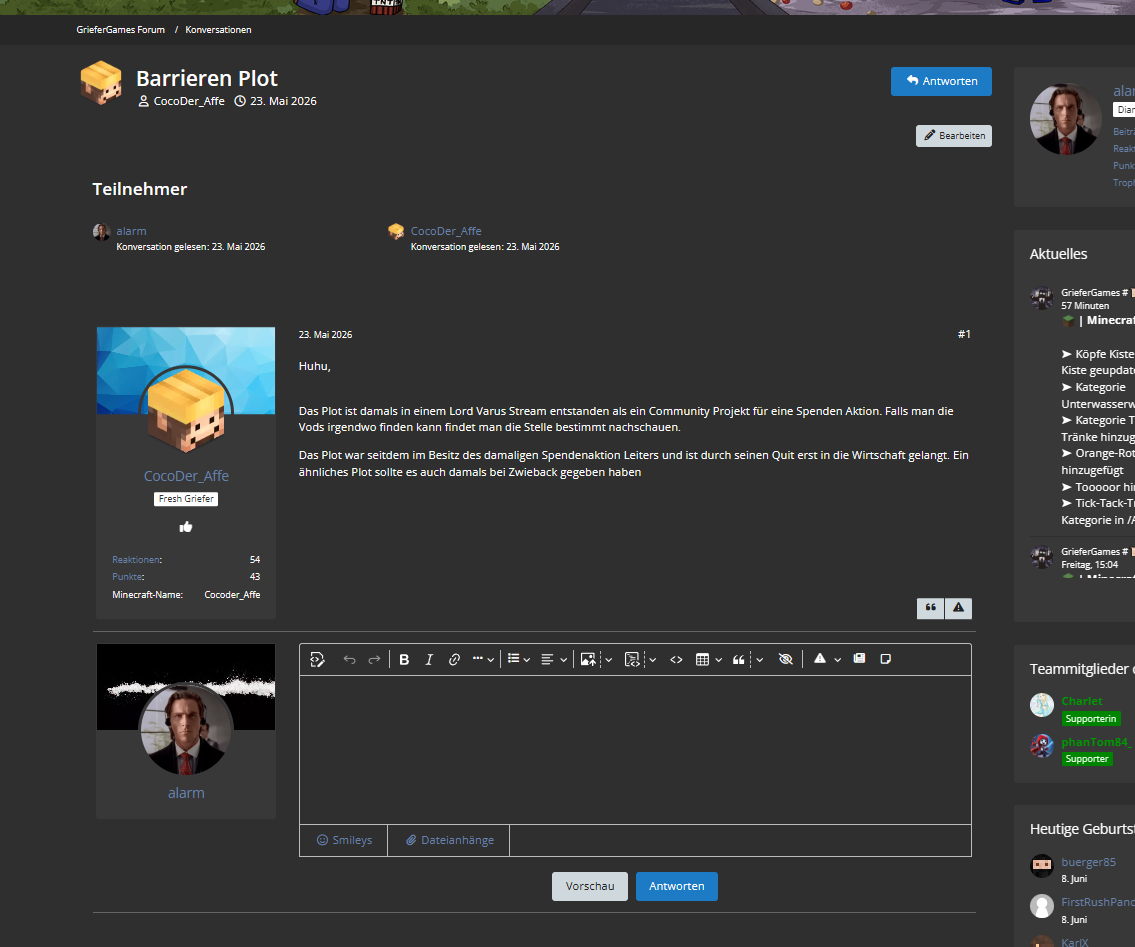This screenshot has width=1135, height=947.
Task: Click the Vorschau button
Action: pyautogui.click(x=590, y=886)
